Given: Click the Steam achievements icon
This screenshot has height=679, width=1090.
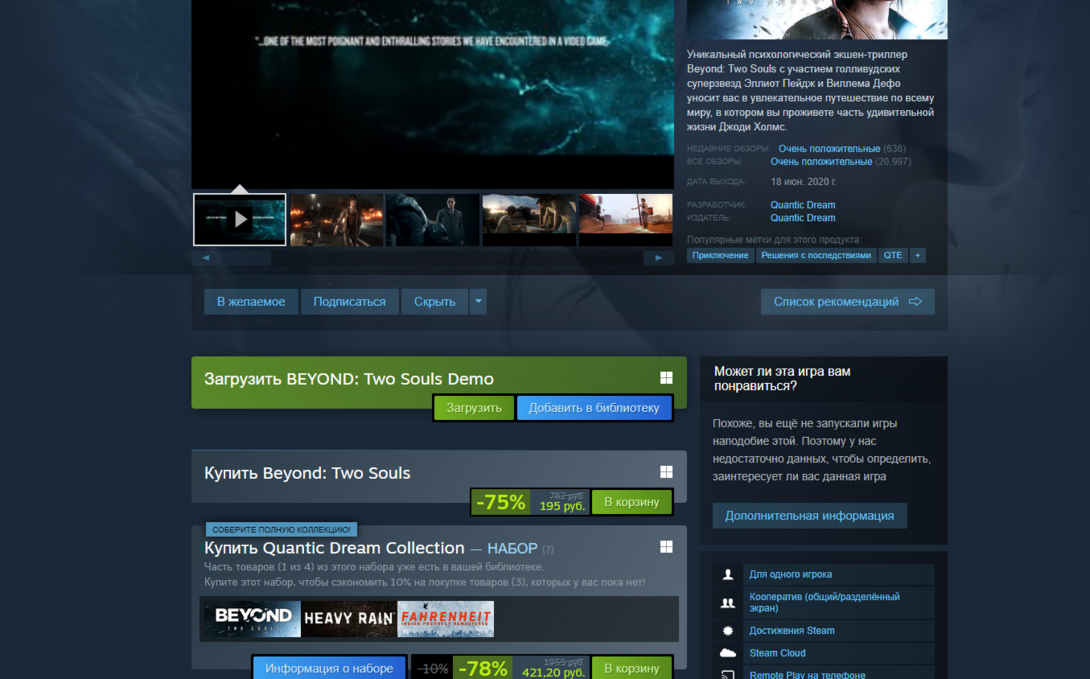Looking at the screenshot, I should (728, 631).
